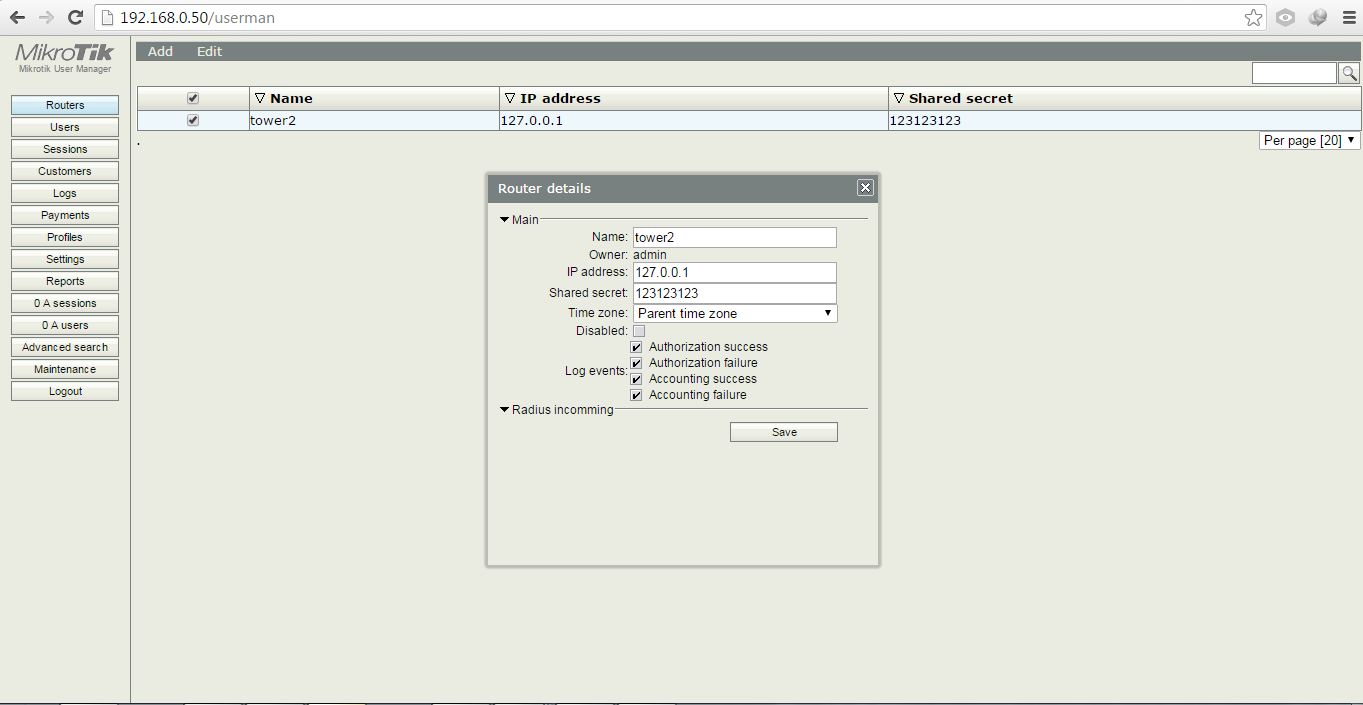The width and height of the screenshot is (1363, 705).
Task: Open the Payments section
Action: [65, 215]
